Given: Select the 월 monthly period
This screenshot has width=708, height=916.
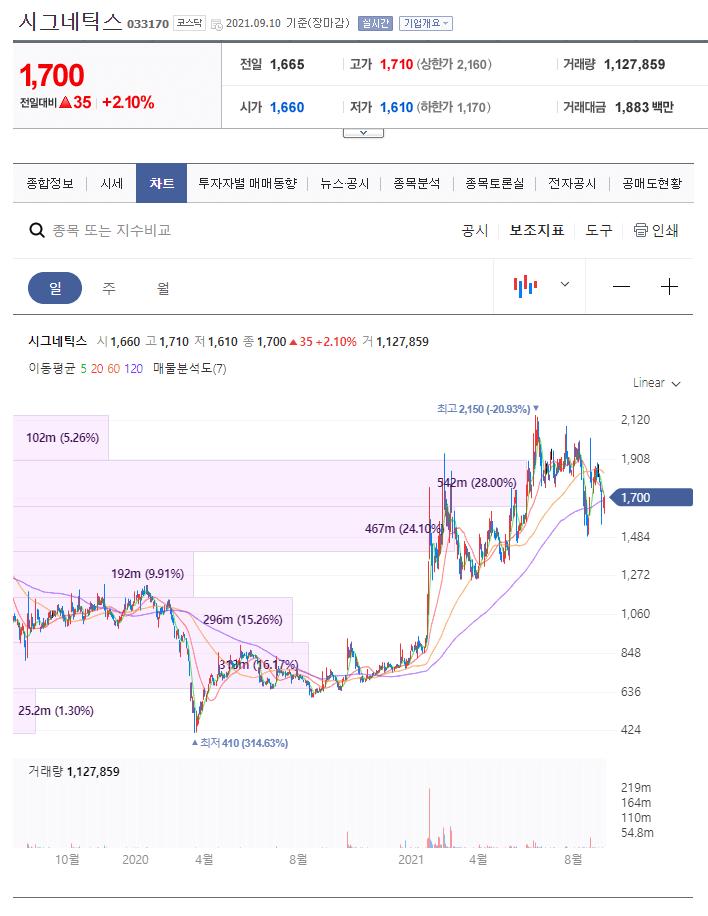Looking at the screenshot, I should coord(163,288).
